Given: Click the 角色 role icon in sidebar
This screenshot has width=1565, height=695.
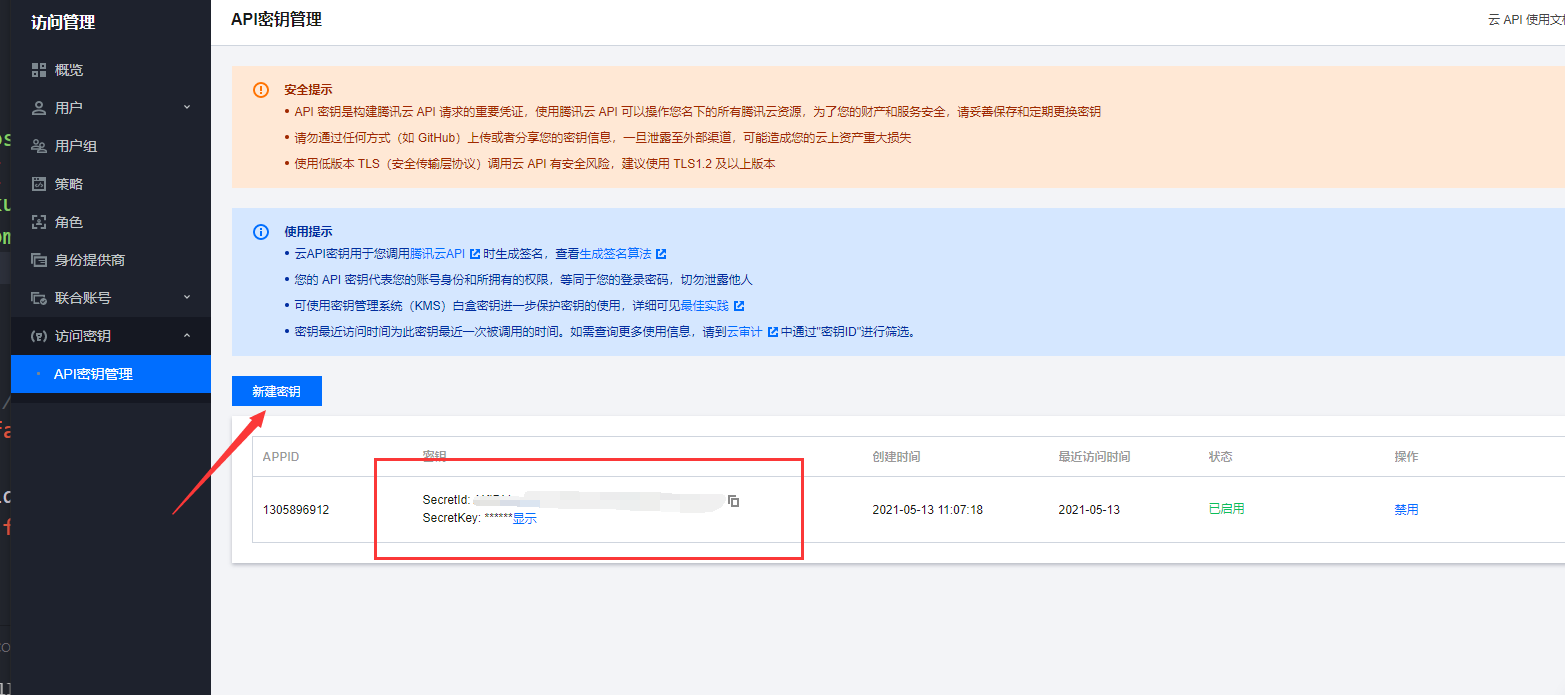Looking at the screenshot, I should (x=39, y=222).
